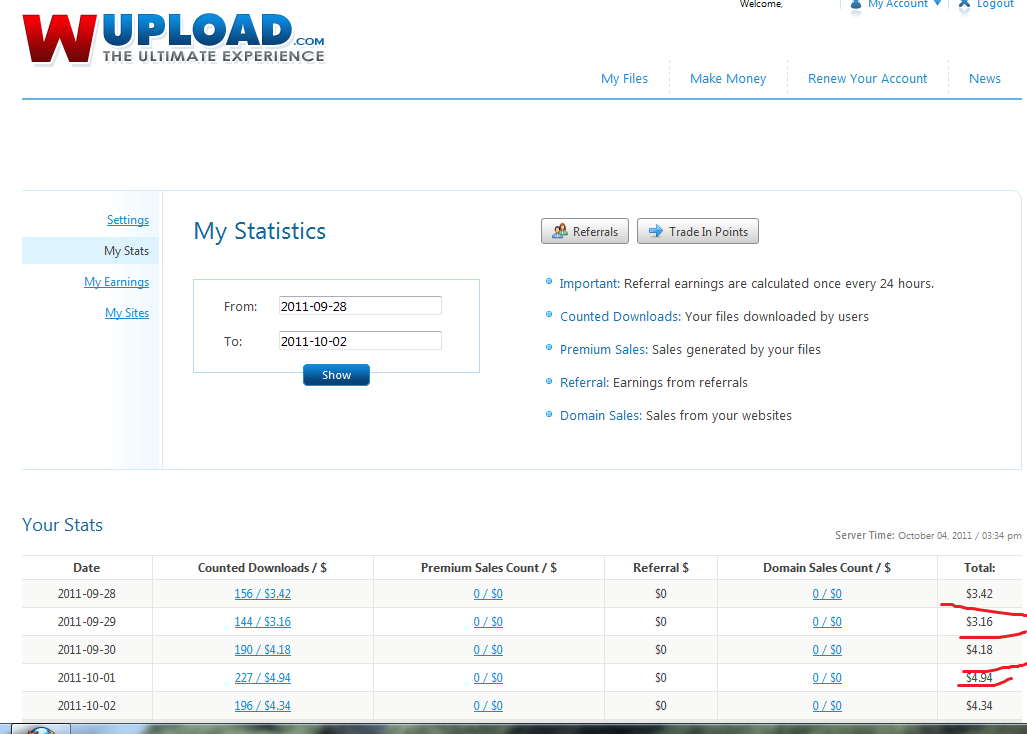The height and width of the screenshot is (734, 1027).
Task: Open Renew Your Account page
Action: coord(867,79)
